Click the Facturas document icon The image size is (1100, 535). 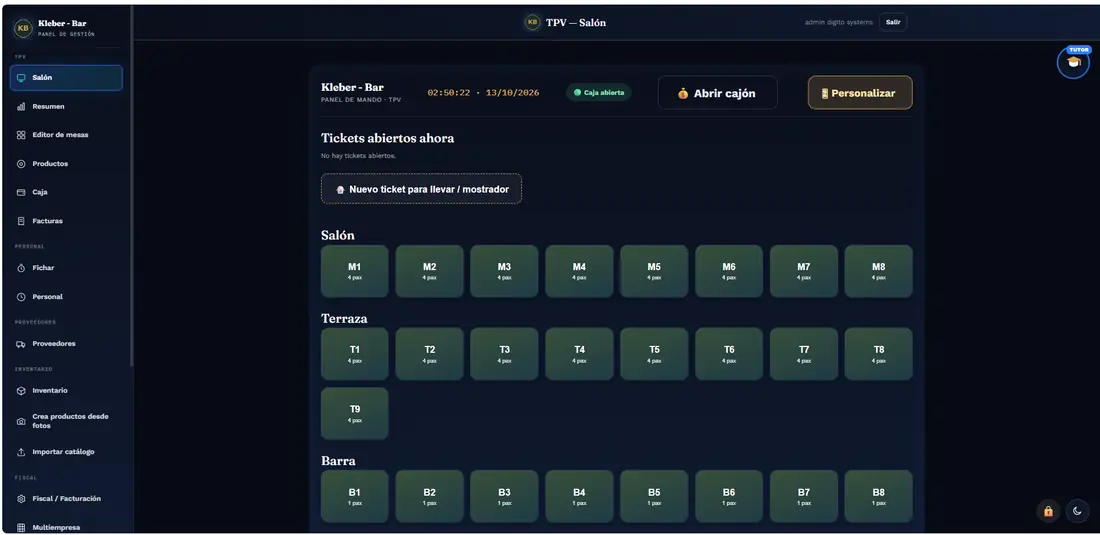[x=21, y=221]
